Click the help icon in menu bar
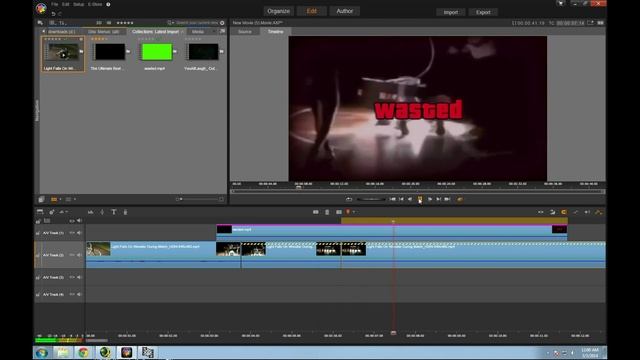 (x=108, y=4)
